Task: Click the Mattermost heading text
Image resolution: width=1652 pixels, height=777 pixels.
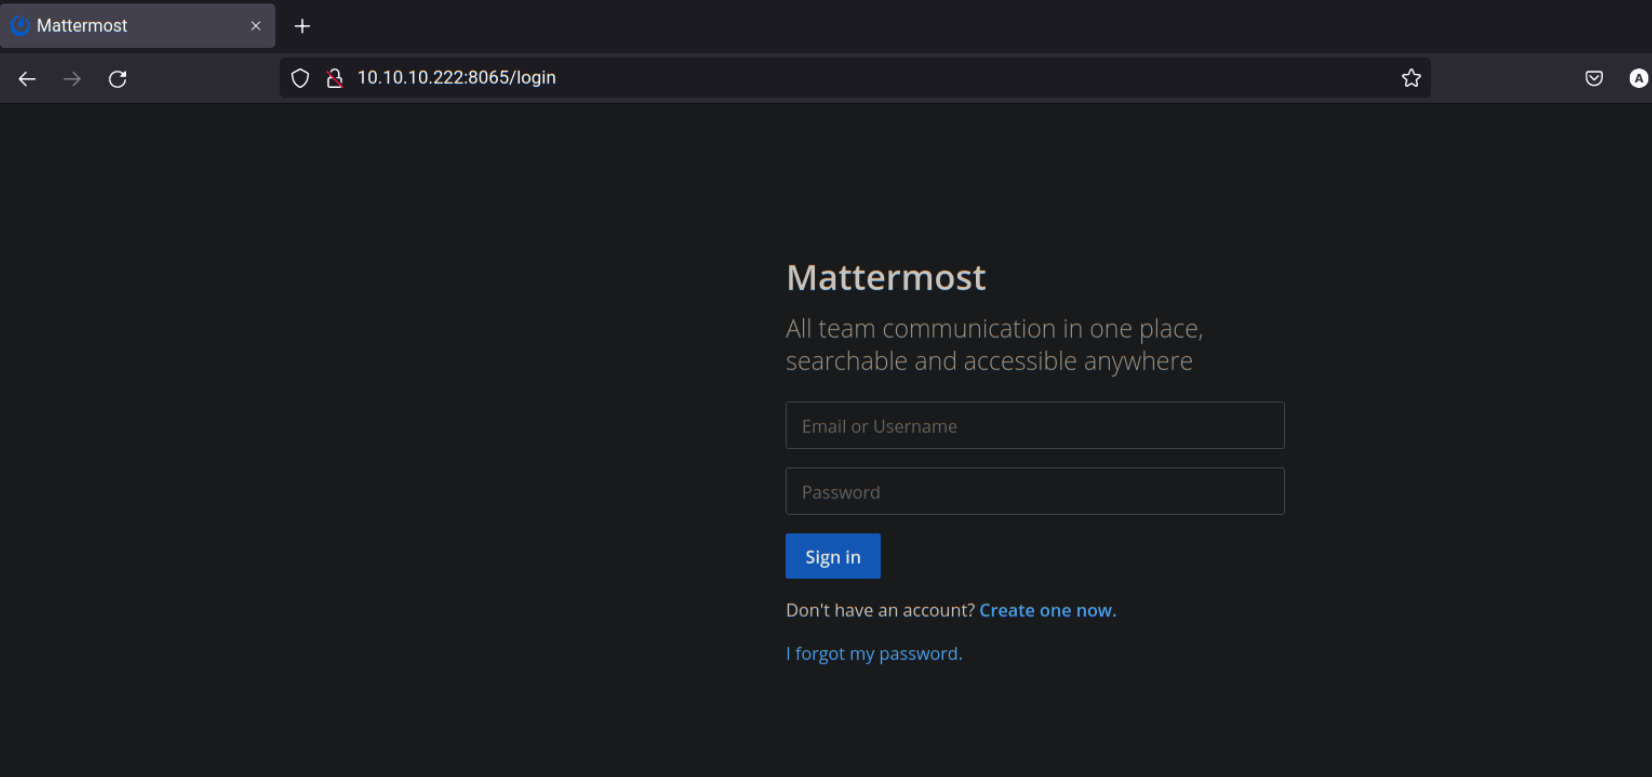Action: point(886,277)
